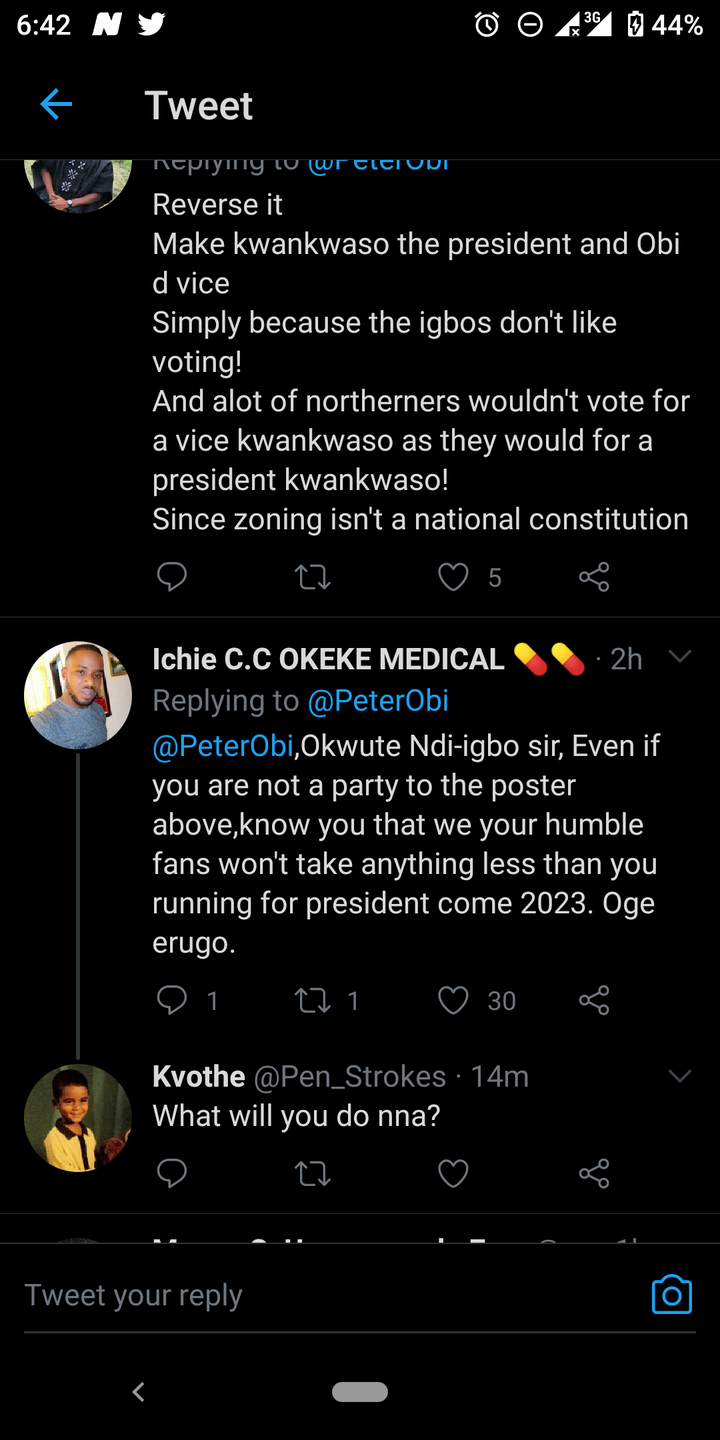Like the tweet with 30 likes
This screenshot has width=720, height=1440.
tap(454, 1000)
